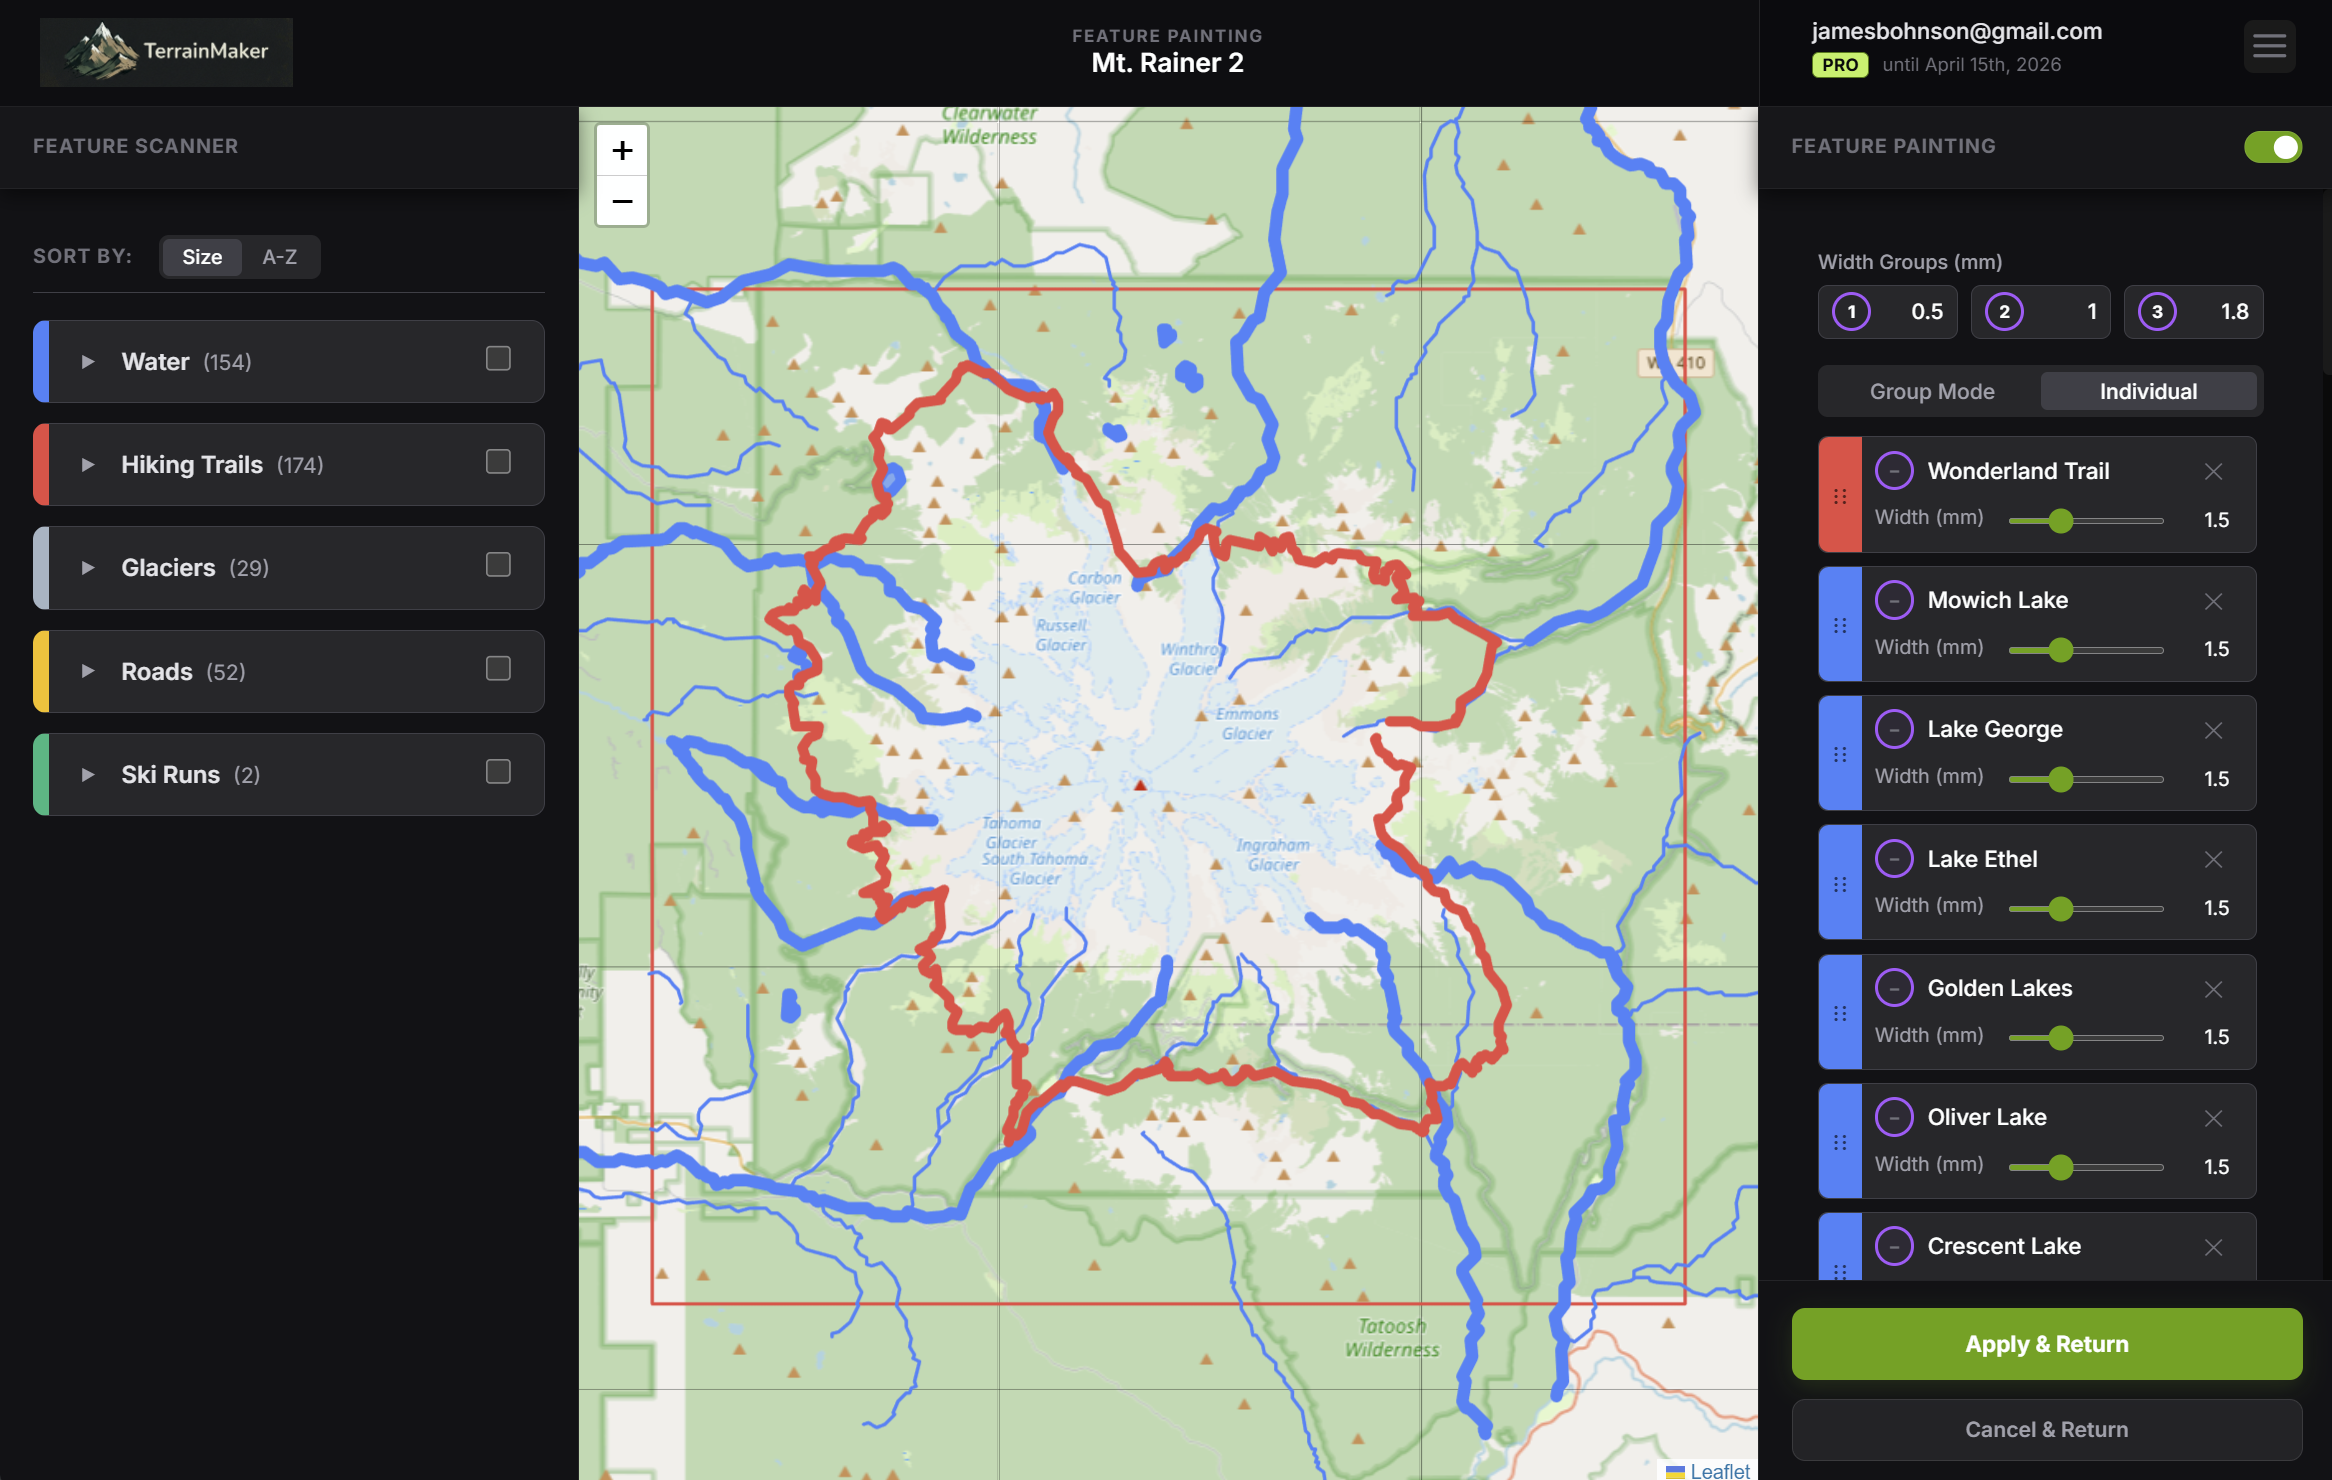Sort features by A-Z
Screen dimensions: 2332x1480
(x=279, y=257)
